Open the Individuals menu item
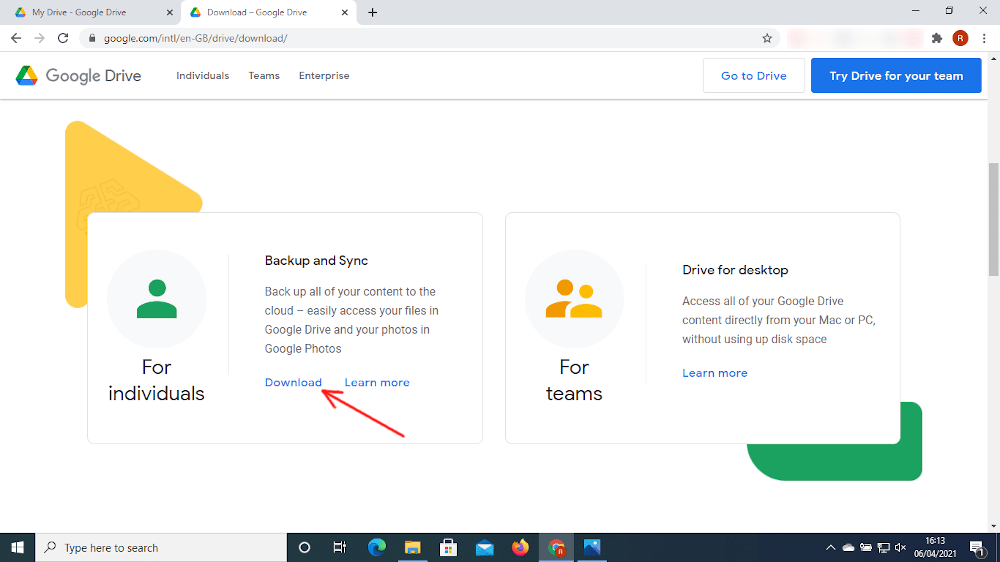1000x562 pixels. [x=203, y=75]
